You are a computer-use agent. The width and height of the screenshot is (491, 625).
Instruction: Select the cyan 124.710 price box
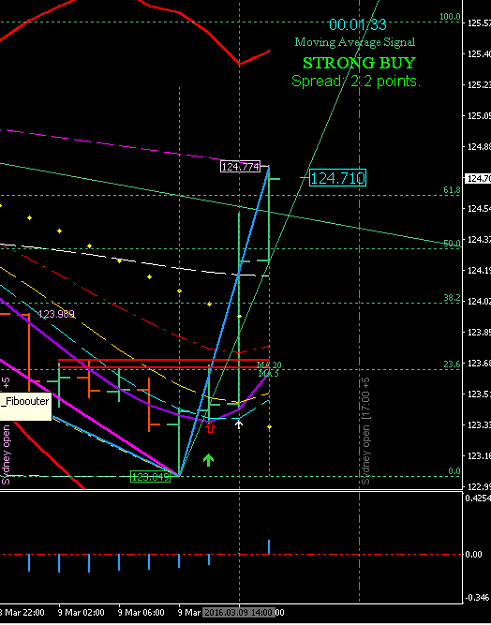pyautogui.click(x=338, y=178)
